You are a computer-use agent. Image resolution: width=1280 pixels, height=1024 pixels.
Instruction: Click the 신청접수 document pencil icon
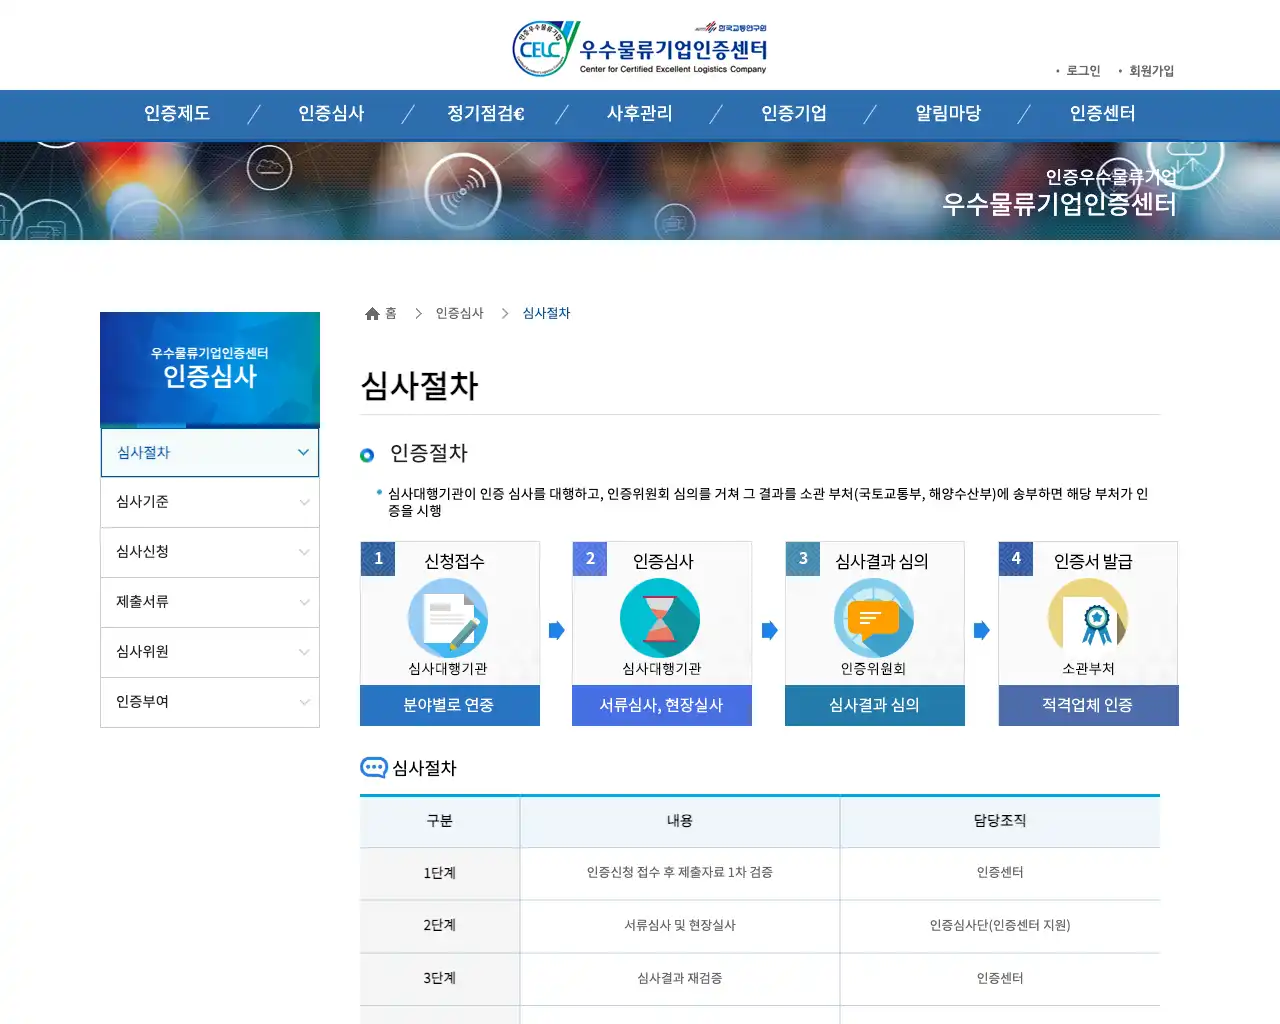448,619
